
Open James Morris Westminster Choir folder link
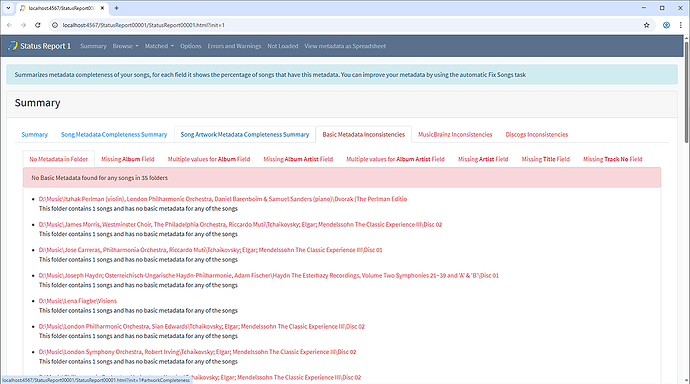click(240, 224)
